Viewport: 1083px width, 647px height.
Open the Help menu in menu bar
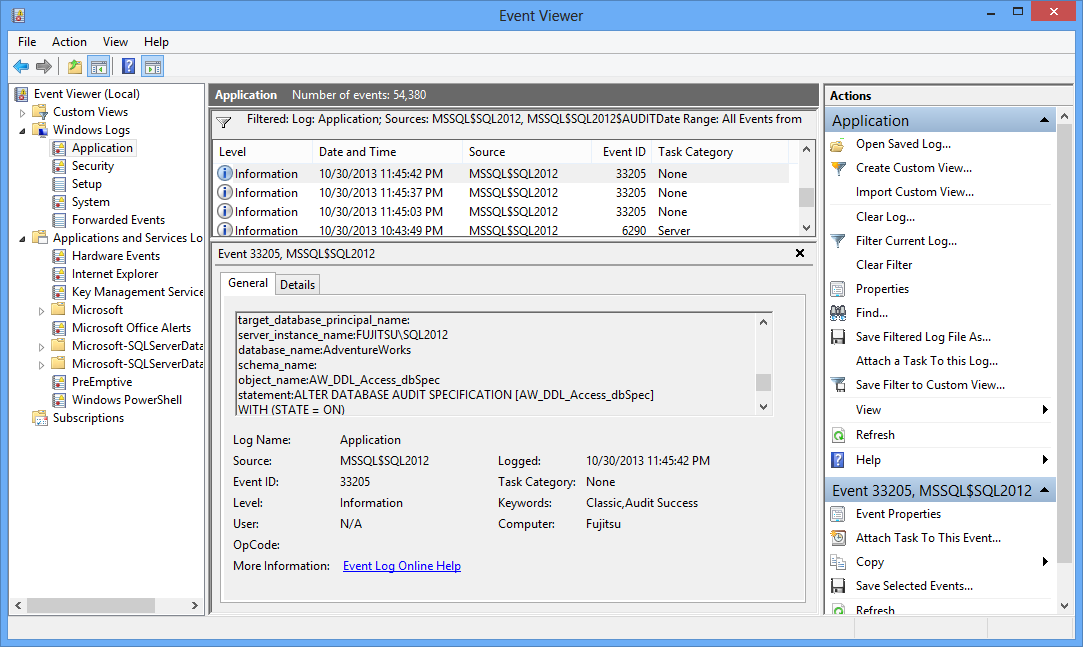(156, 42)
